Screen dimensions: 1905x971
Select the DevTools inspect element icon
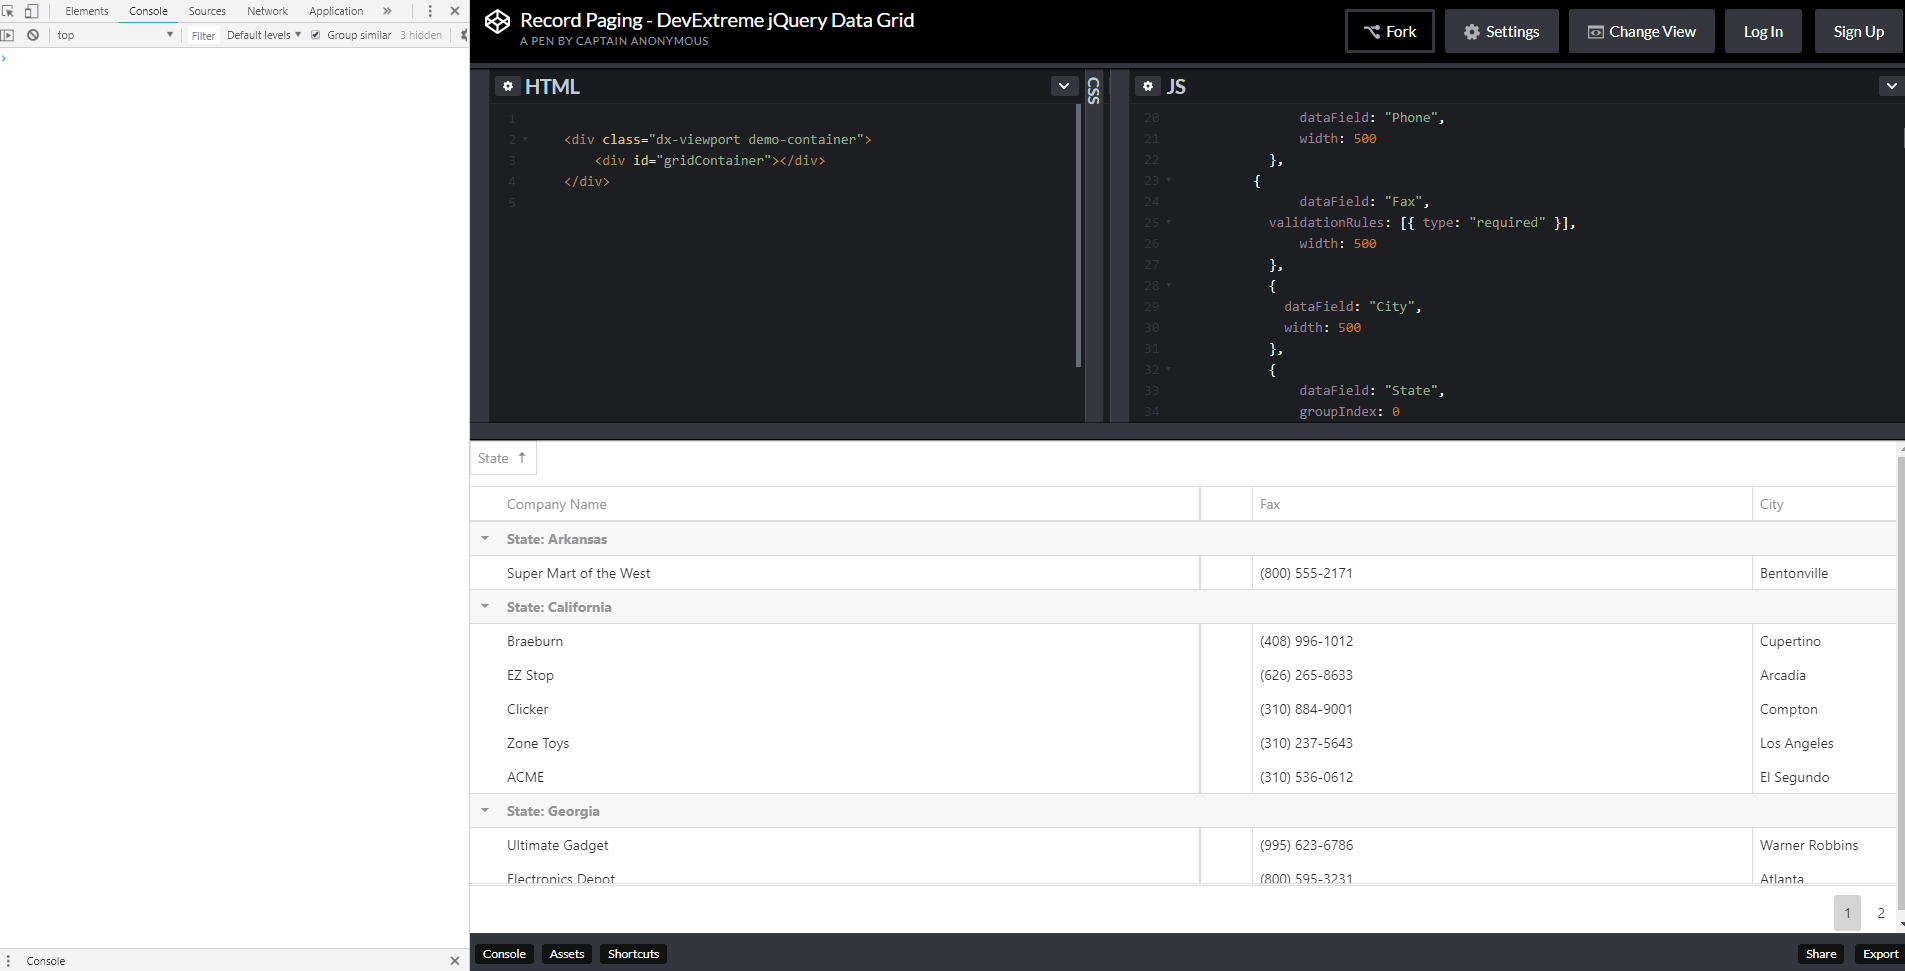(8, 11)
